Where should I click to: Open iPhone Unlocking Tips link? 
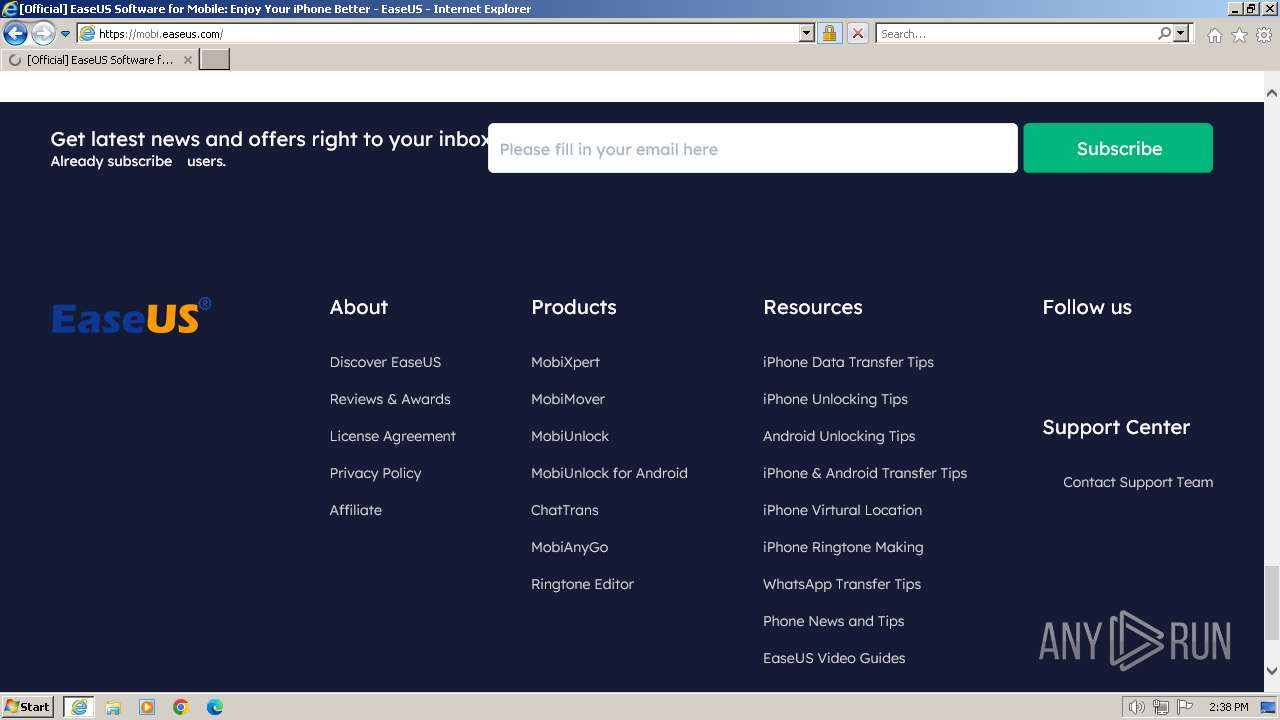(835, 399)
